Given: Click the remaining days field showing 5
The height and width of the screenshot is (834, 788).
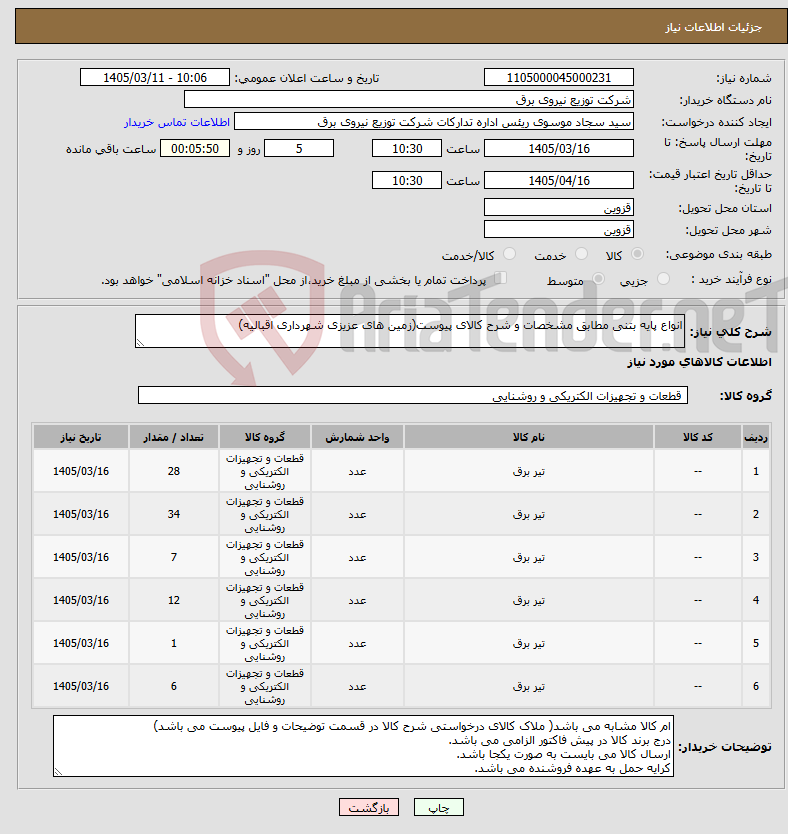Looking at the screenshot, I should (299, 148).
